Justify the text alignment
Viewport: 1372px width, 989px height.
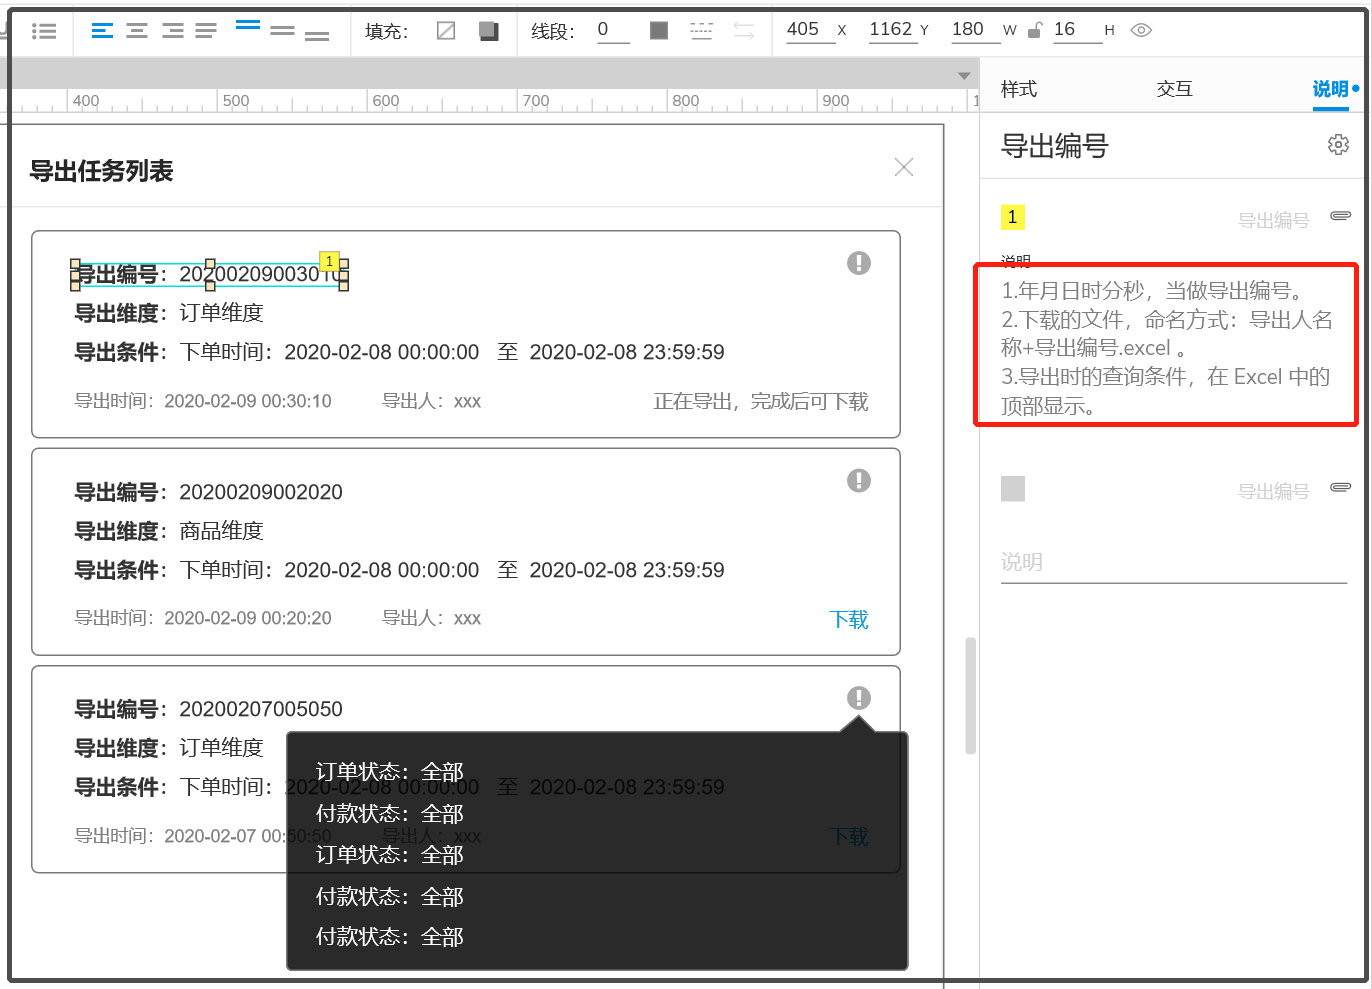206,31
